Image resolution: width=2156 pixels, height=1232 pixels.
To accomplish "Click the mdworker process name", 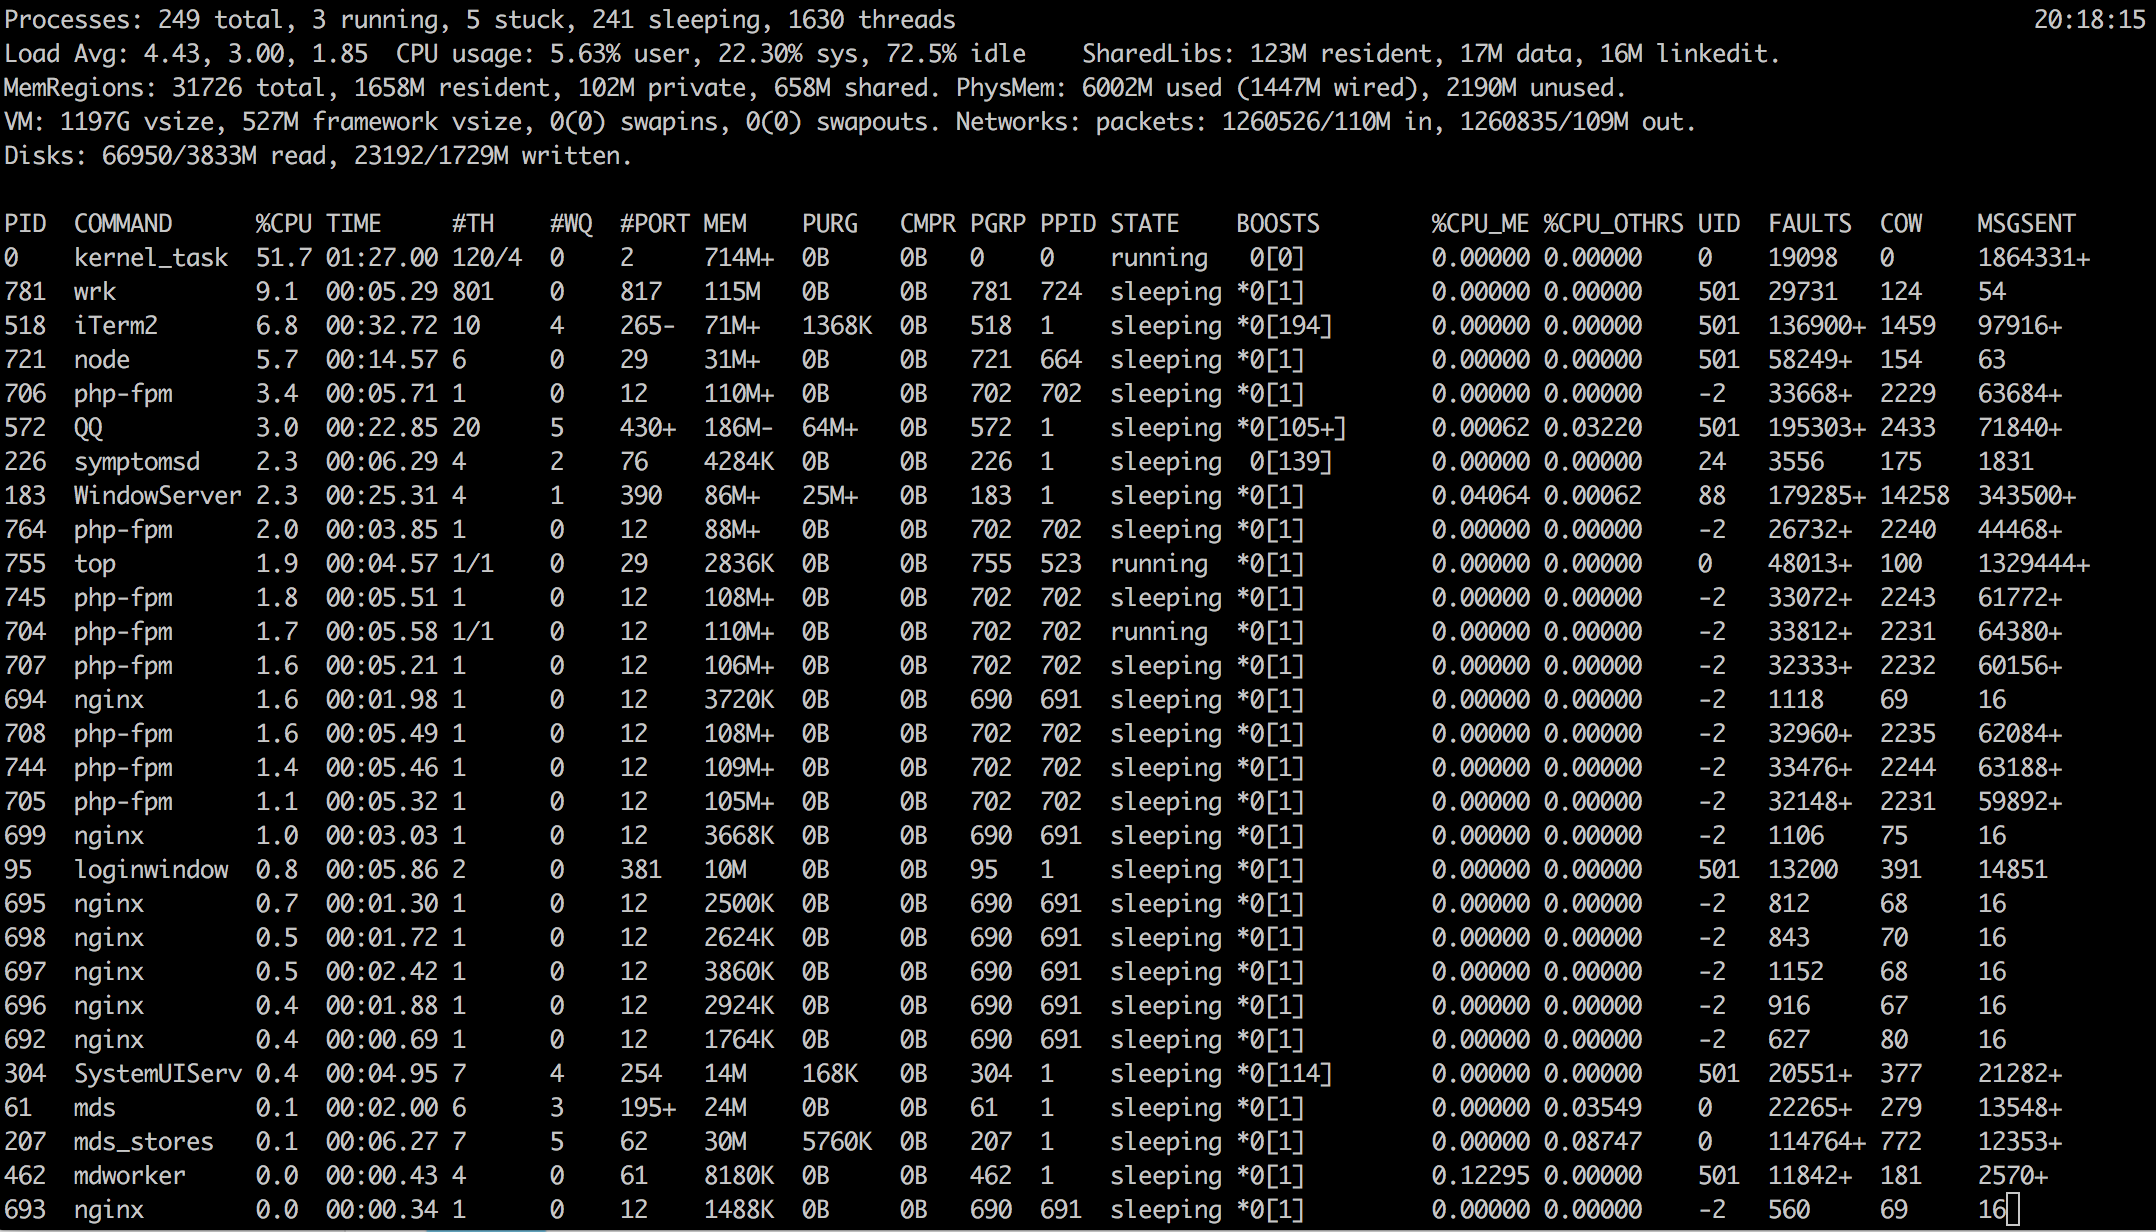I will click(x=130, y=1176).
